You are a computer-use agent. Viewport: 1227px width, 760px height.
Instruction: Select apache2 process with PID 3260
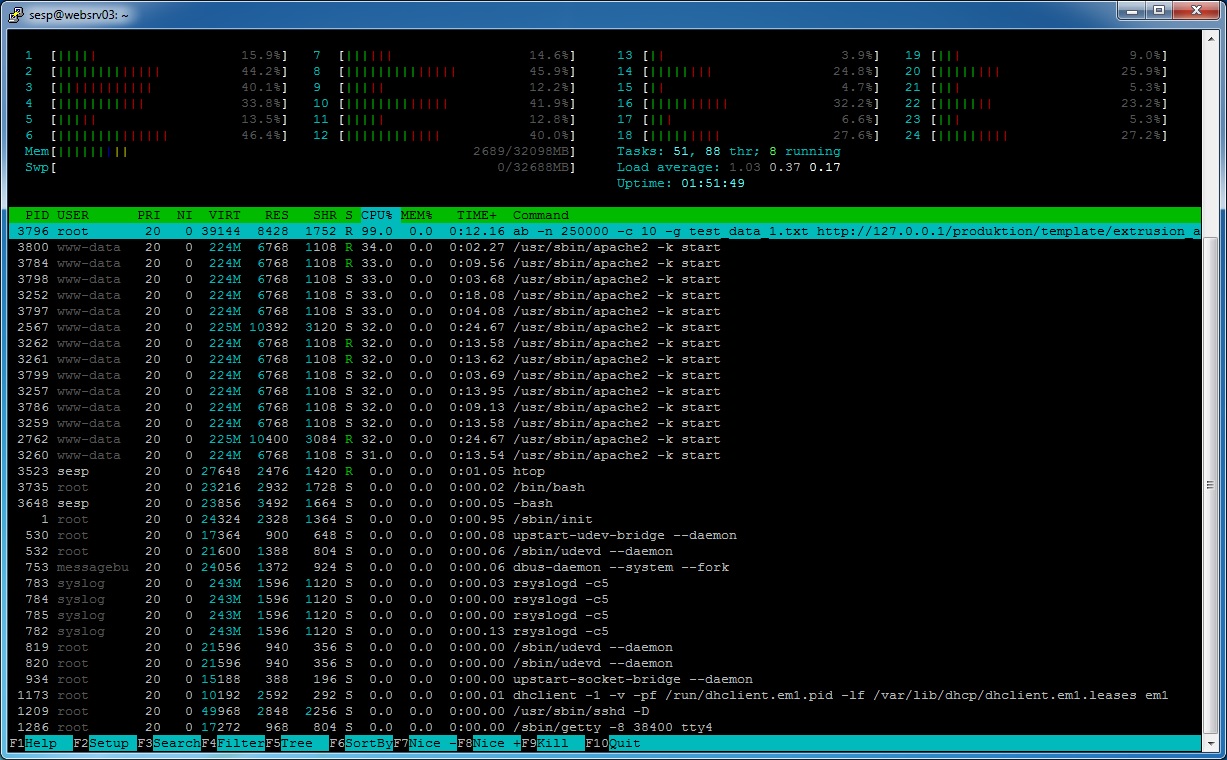point(604,455)
